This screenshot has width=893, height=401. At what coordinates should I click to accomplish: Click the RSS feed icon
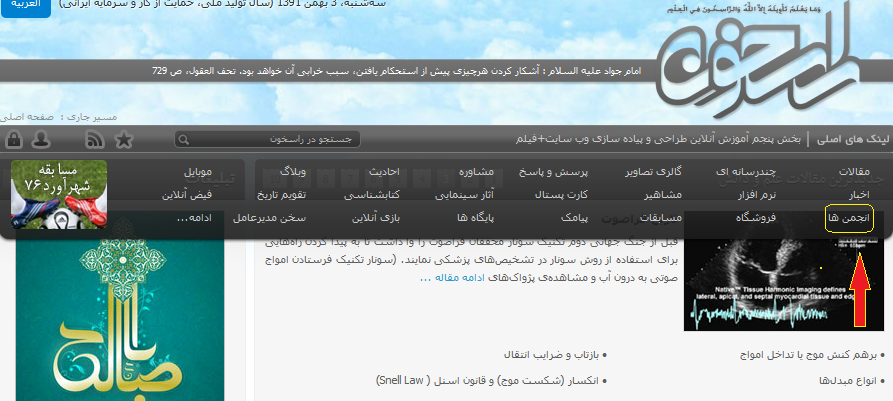[x=95, y=140]
